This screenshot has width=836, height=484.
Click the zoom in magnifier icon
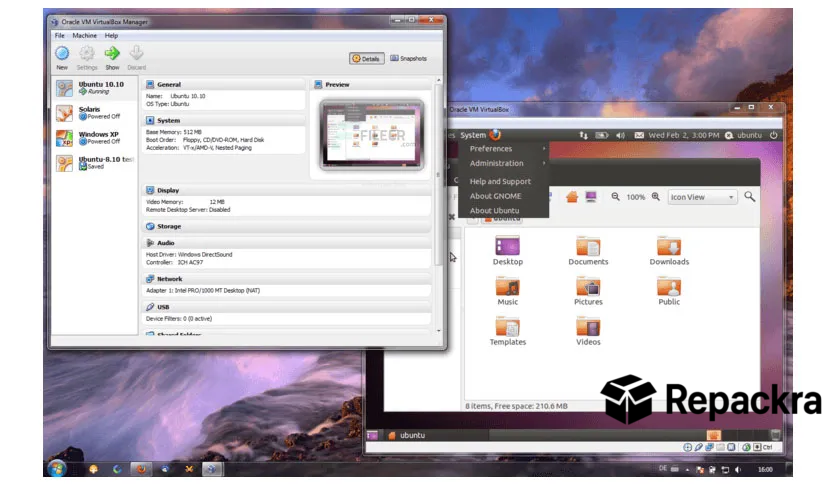tap(656, 197)
